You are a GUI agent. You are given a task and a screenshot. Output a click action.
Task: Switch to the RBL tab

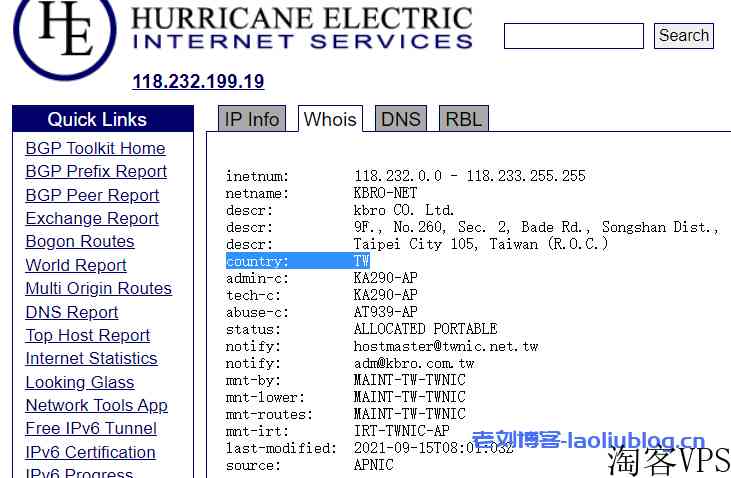(x=463, y=119)
